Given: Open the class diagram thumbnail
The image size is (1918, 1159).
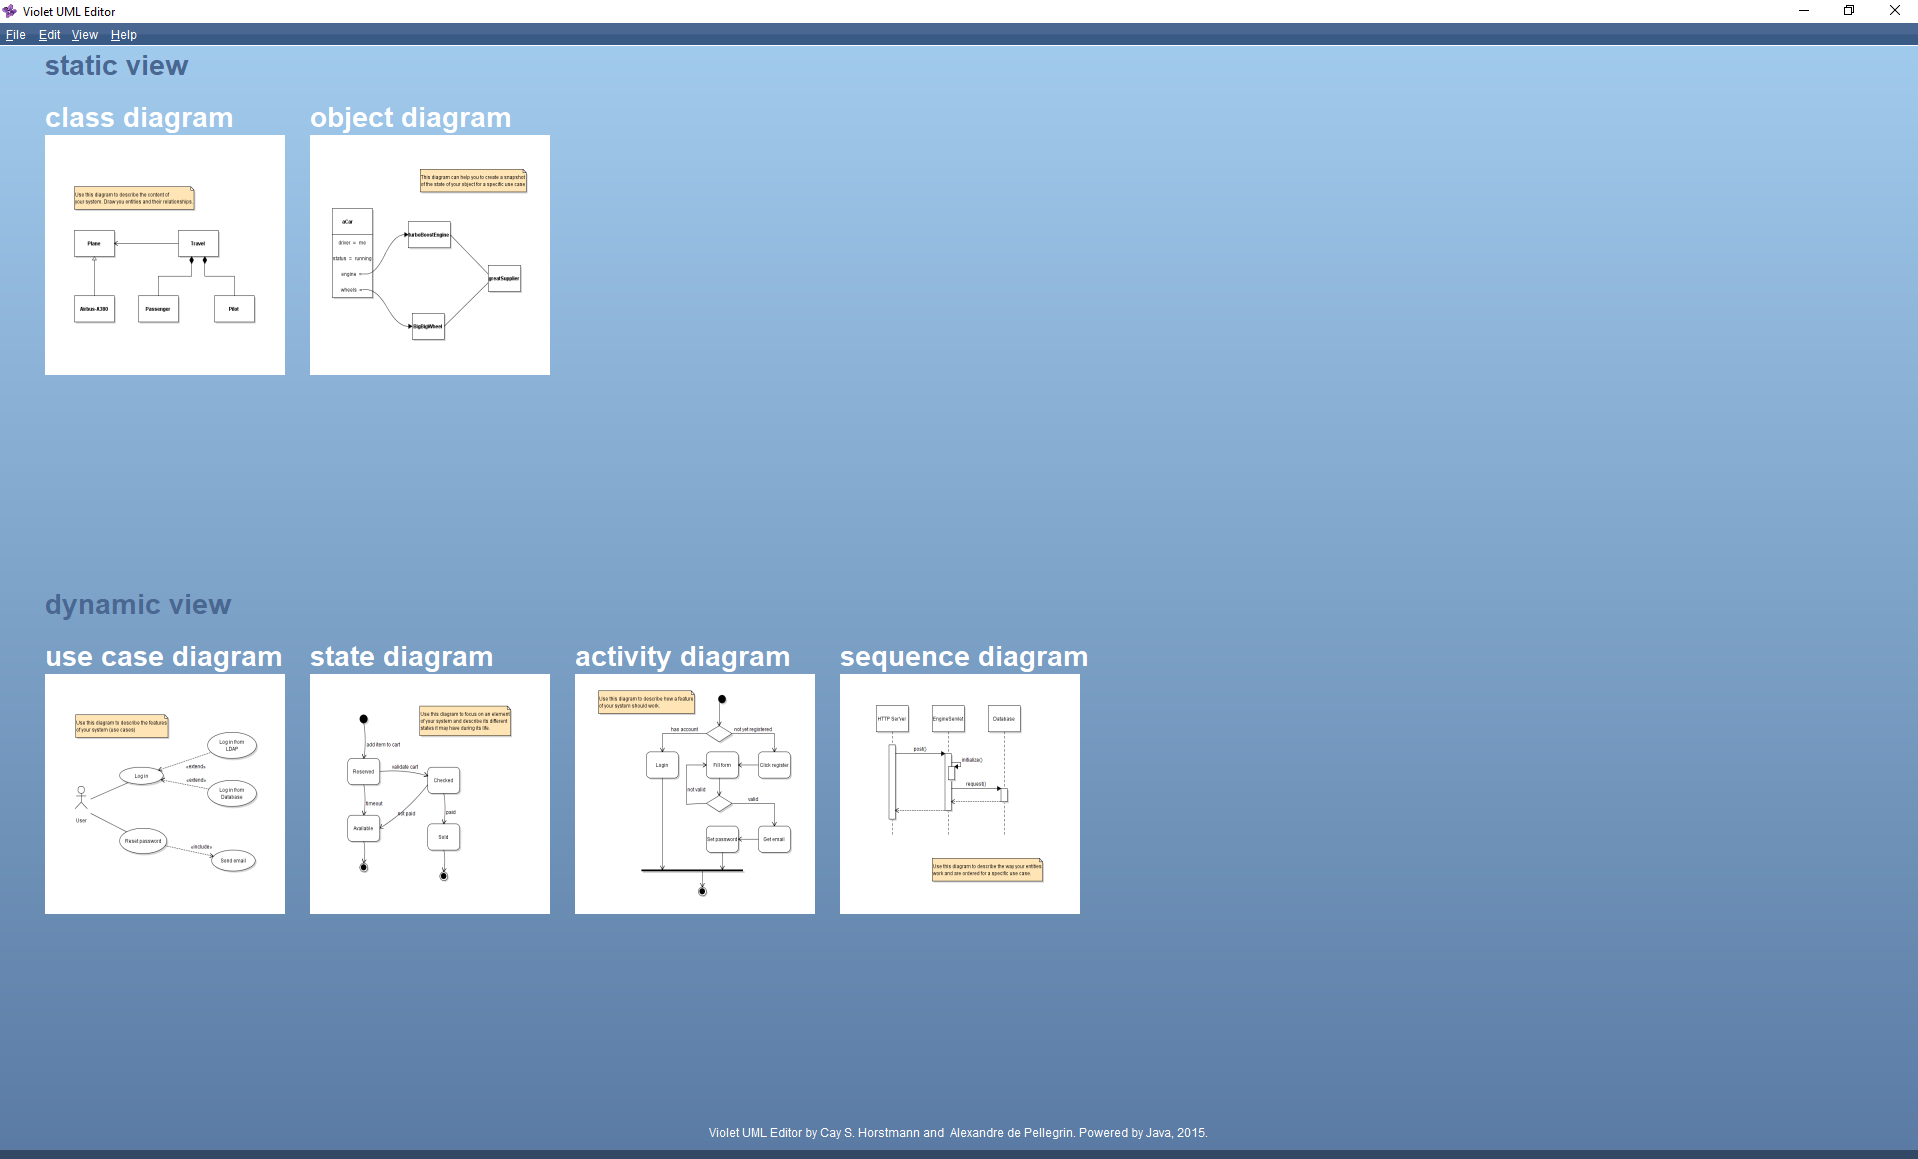Looking at the screenshot, I should point(165,255).
